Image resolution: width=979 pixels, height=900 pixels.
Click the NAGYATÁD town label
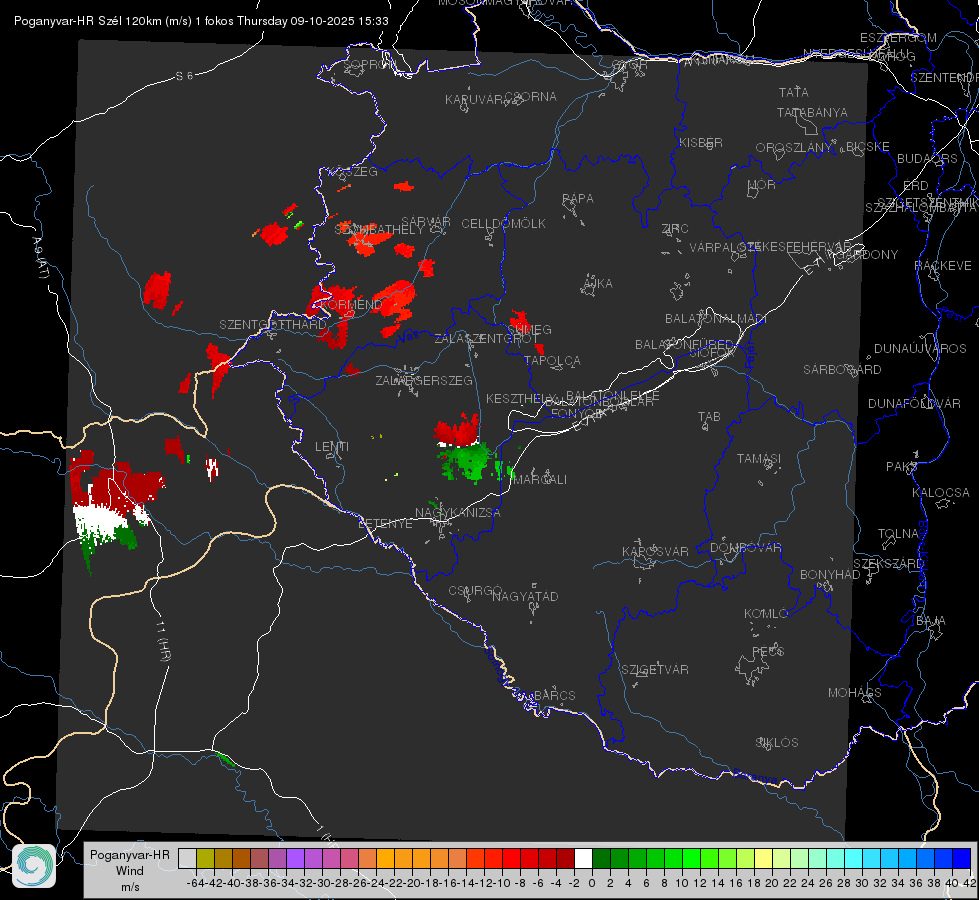click(x=525, y=596)
